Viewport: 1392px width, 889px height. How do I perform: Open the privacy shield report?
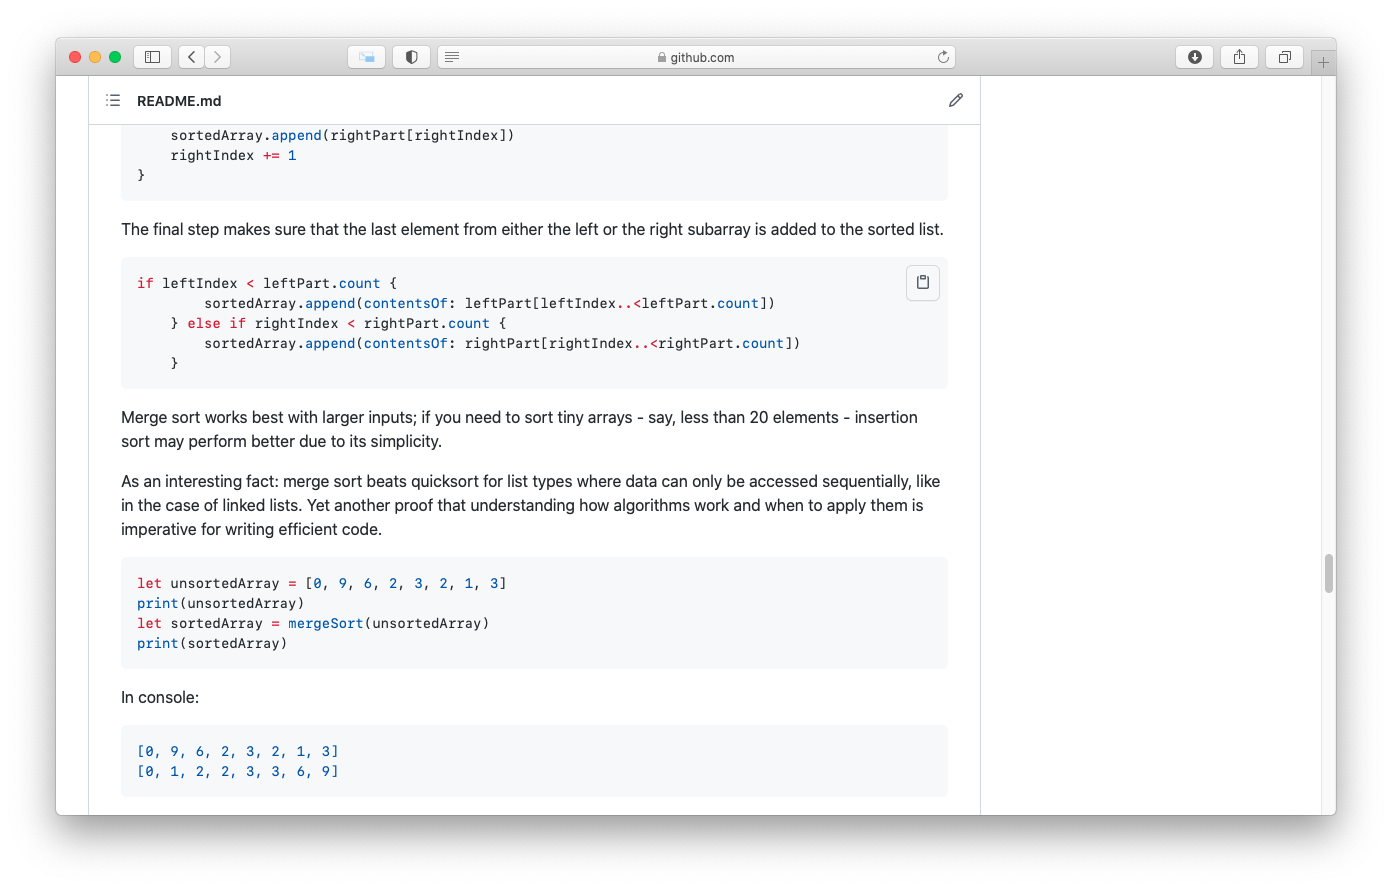pyautogui.click(x=412, y=57)
